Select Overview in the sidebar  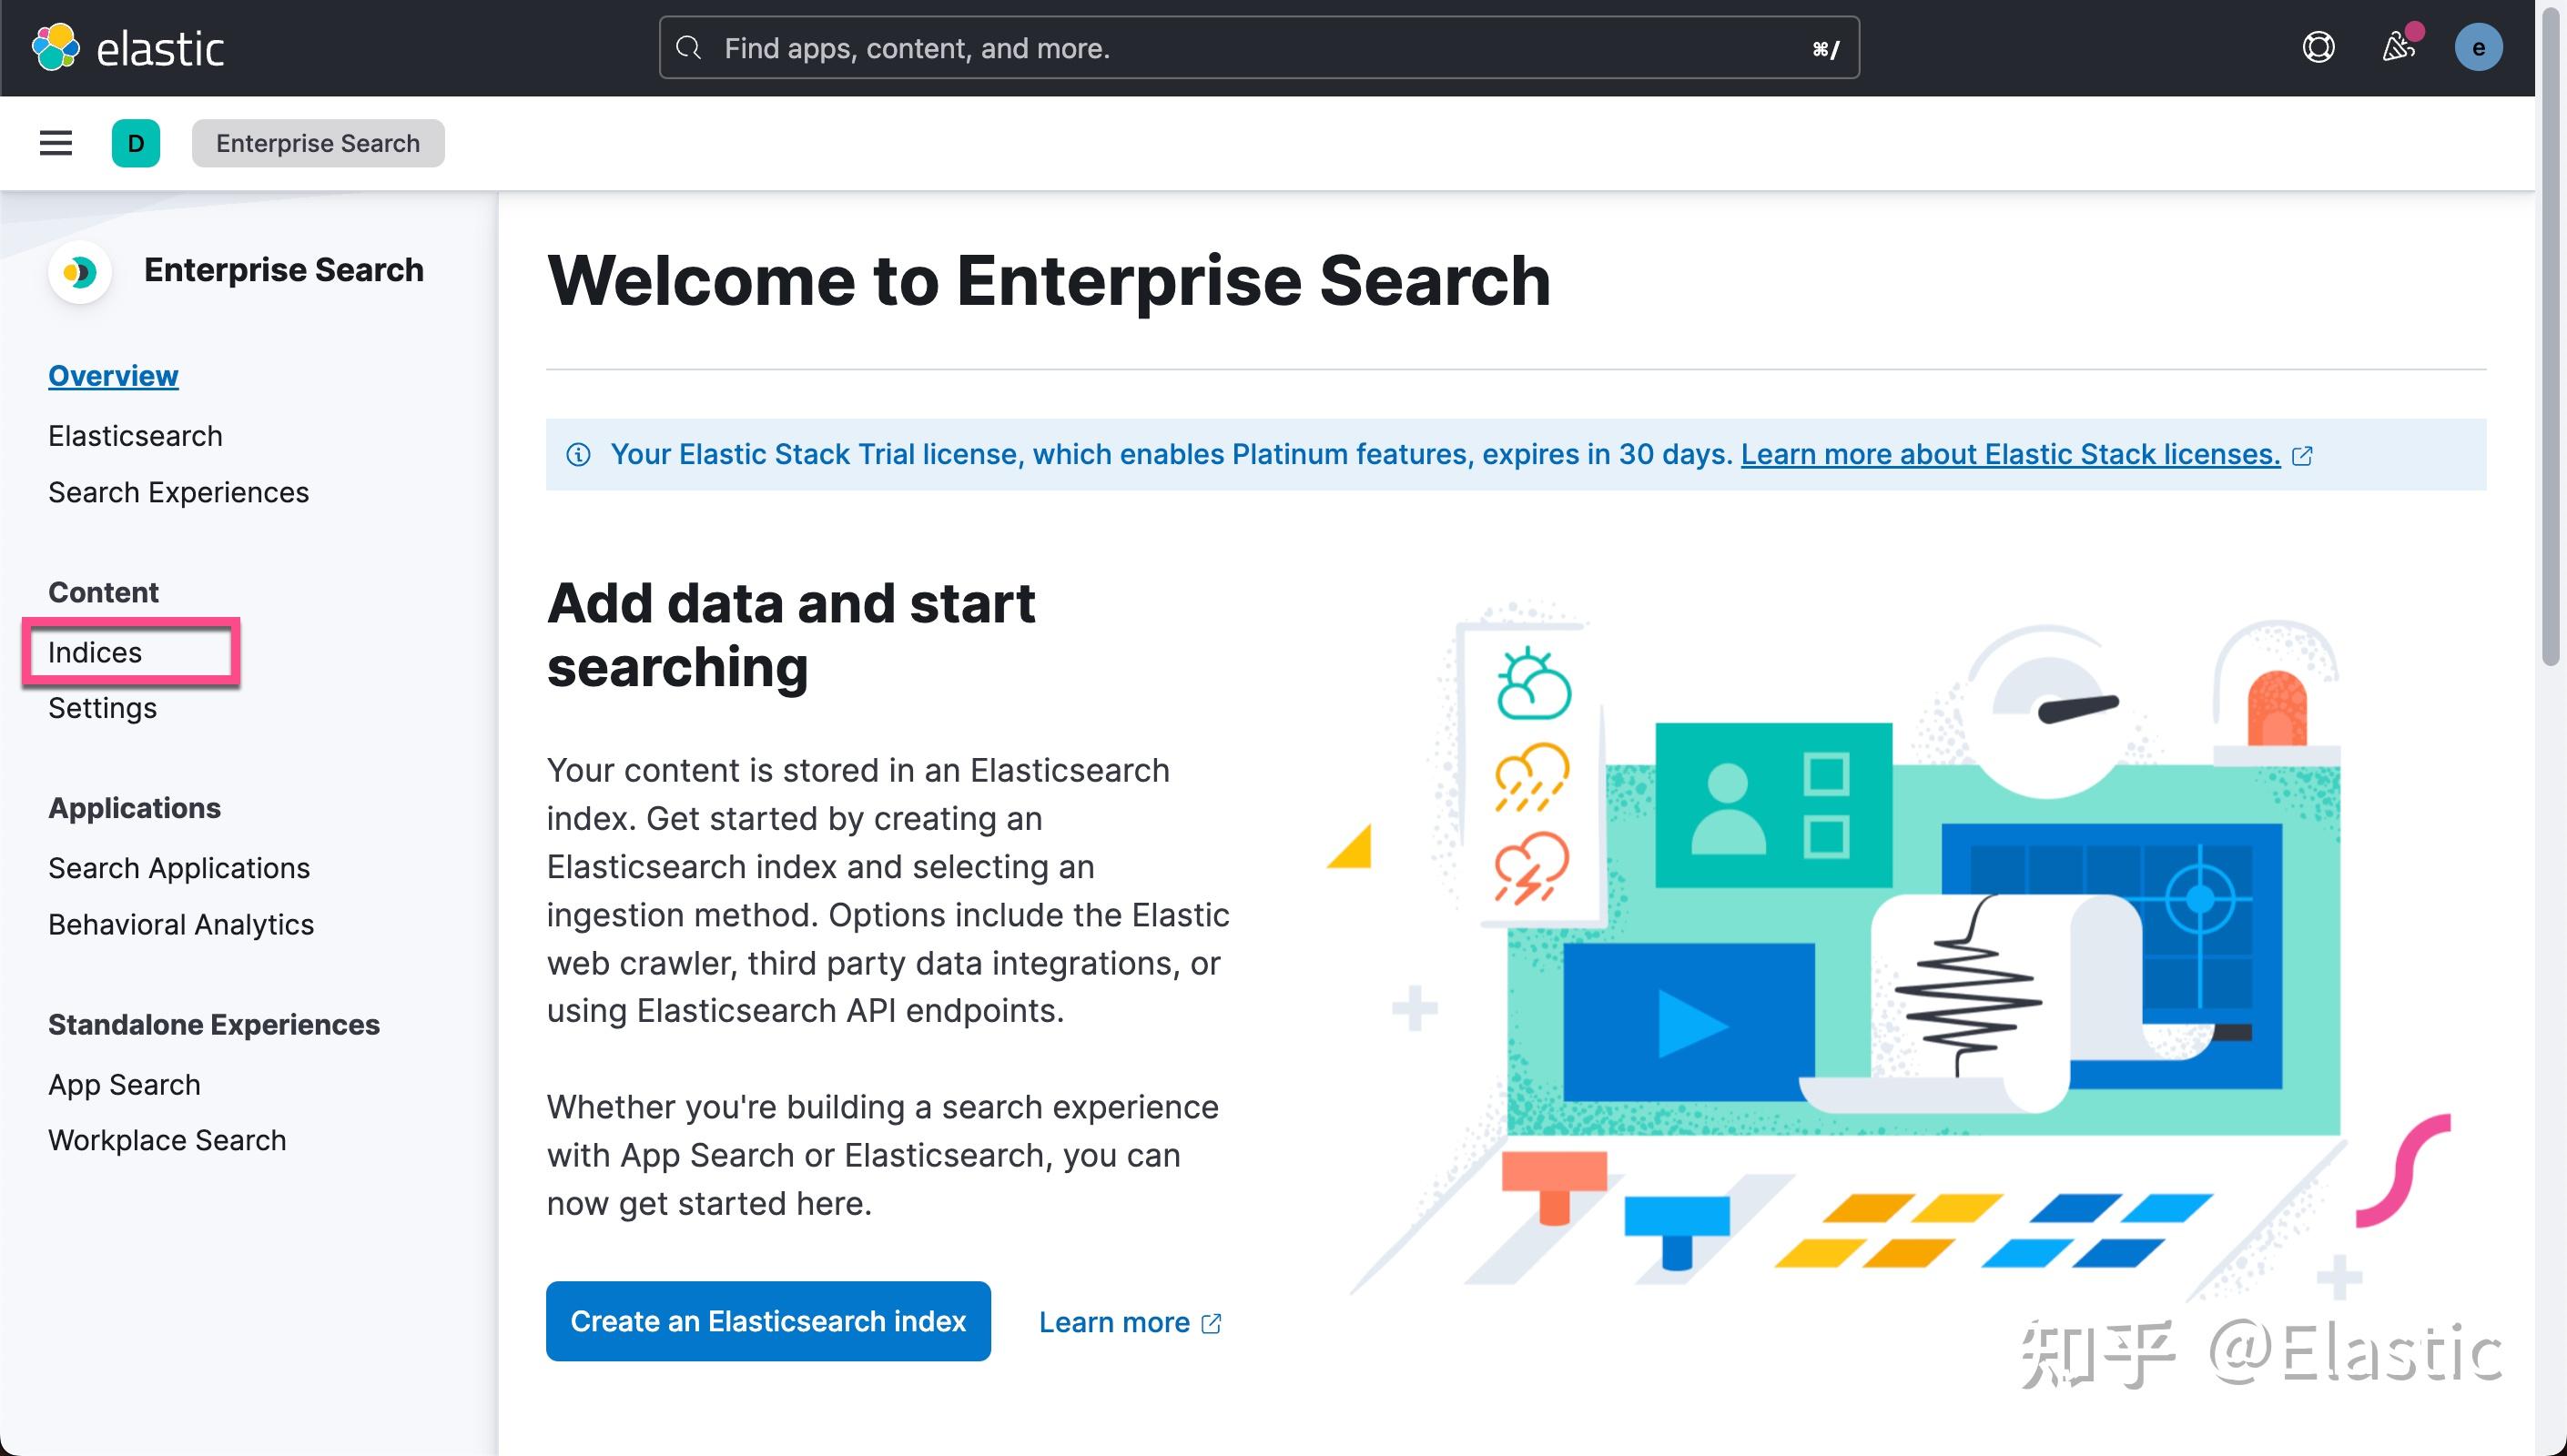(113, 375)
